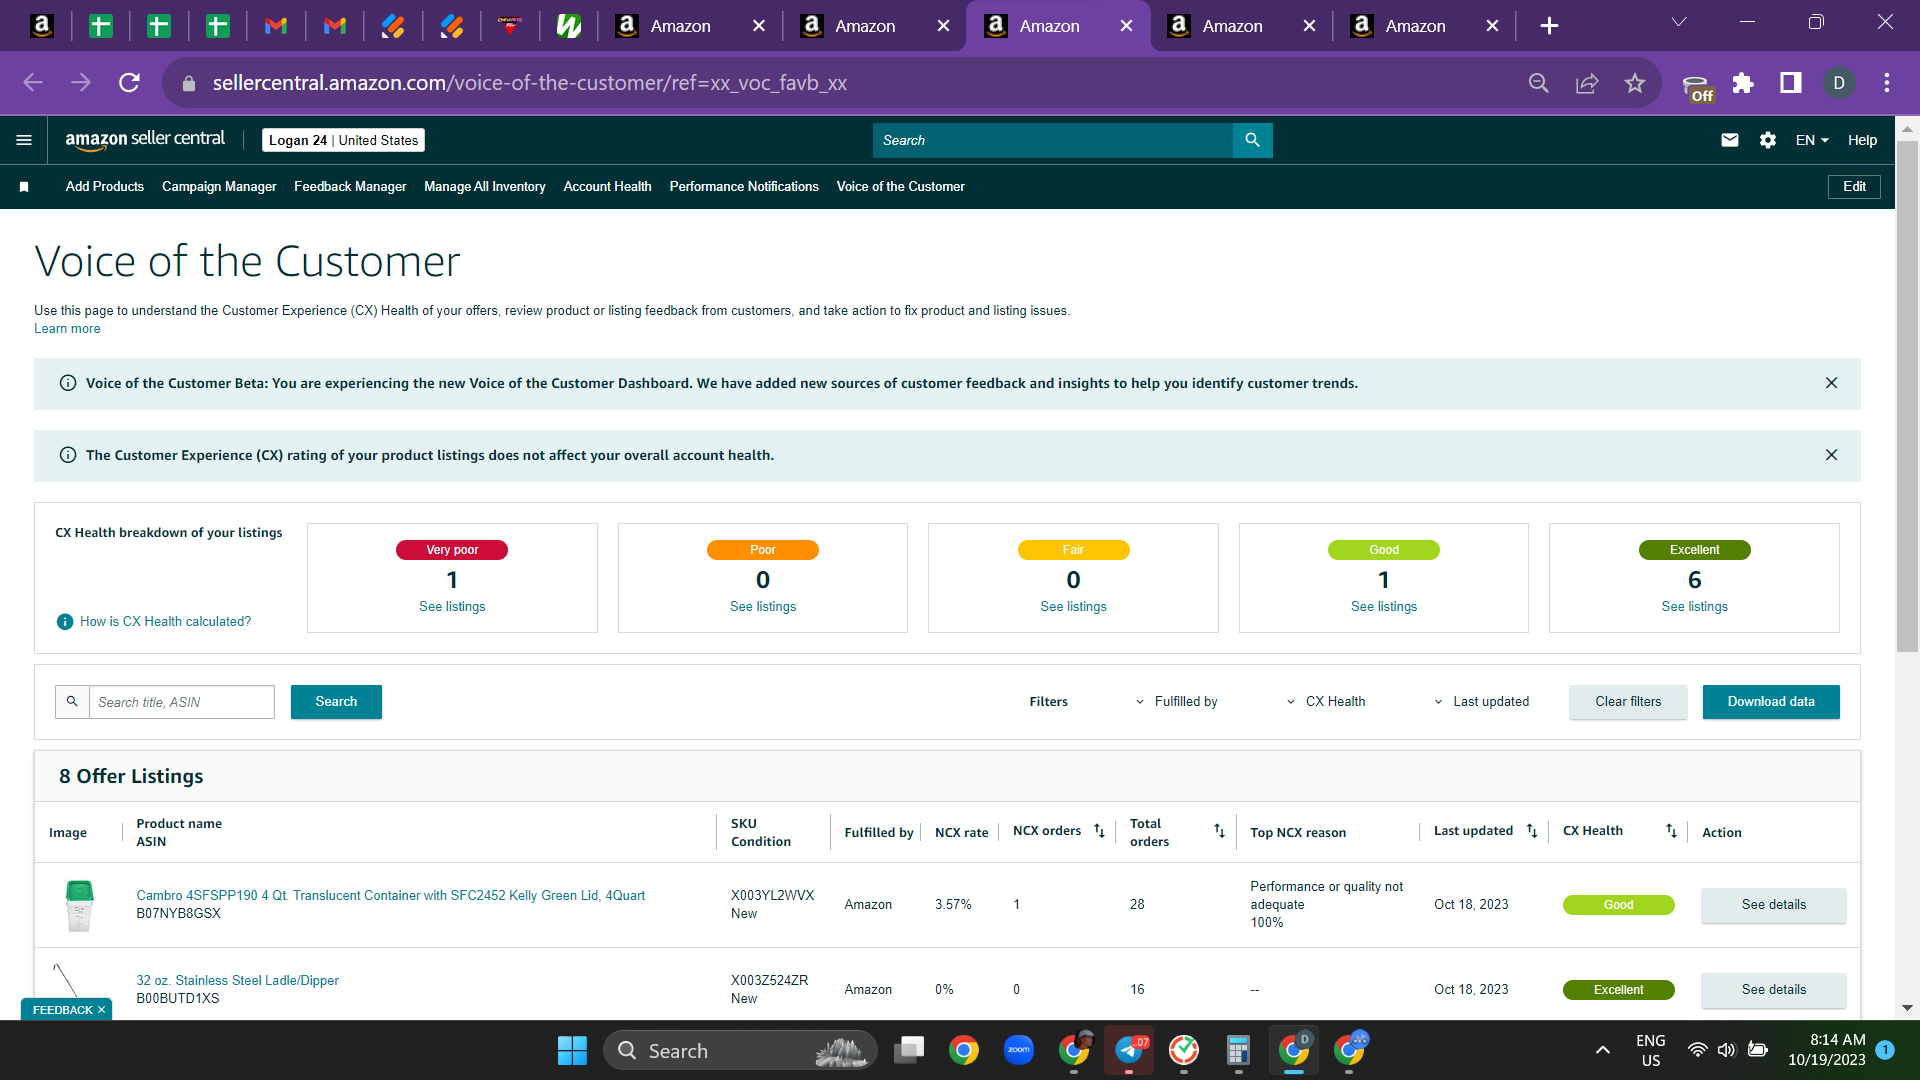Click the Learn more link
The image size is (1920, 1080).
(x=67, y=329)
